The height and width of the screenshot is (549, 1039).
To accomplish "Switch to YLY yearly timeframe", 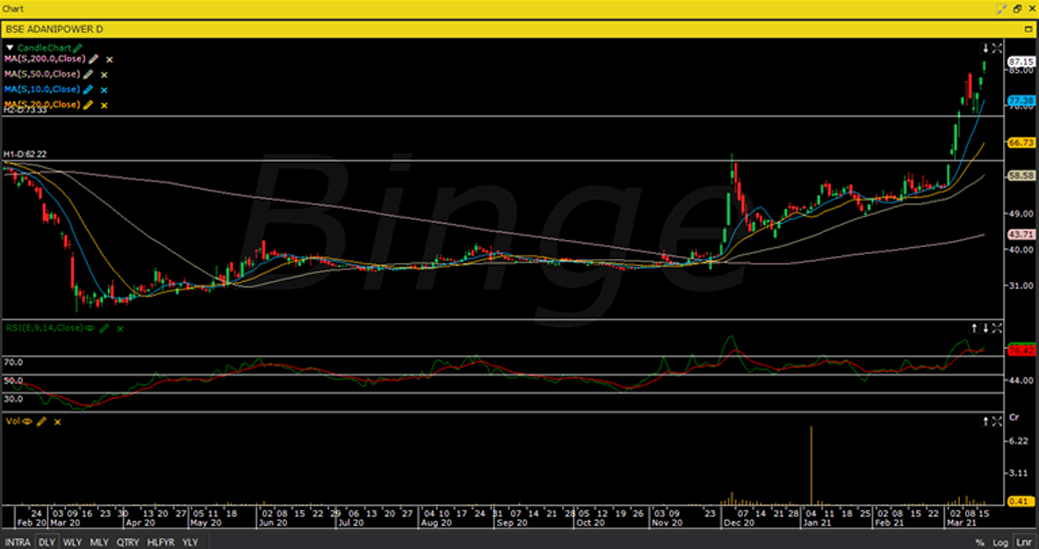I will click(190, 542).
